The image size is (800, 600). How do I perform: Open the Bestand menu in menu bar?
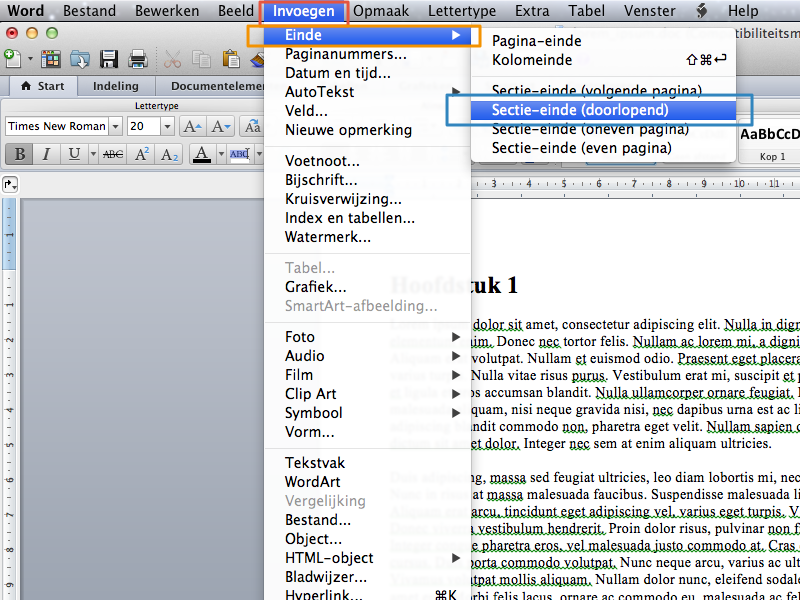pyautogui.click(x=89, y=11)
